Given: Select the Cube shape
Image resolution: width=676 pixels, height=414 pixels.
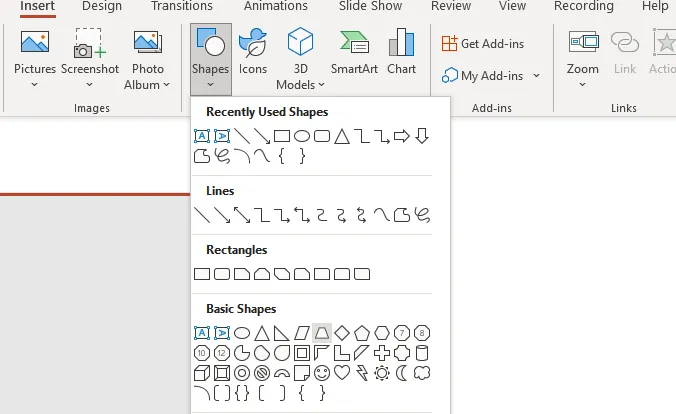Looking at the screenshot, I should click(201, 373).
